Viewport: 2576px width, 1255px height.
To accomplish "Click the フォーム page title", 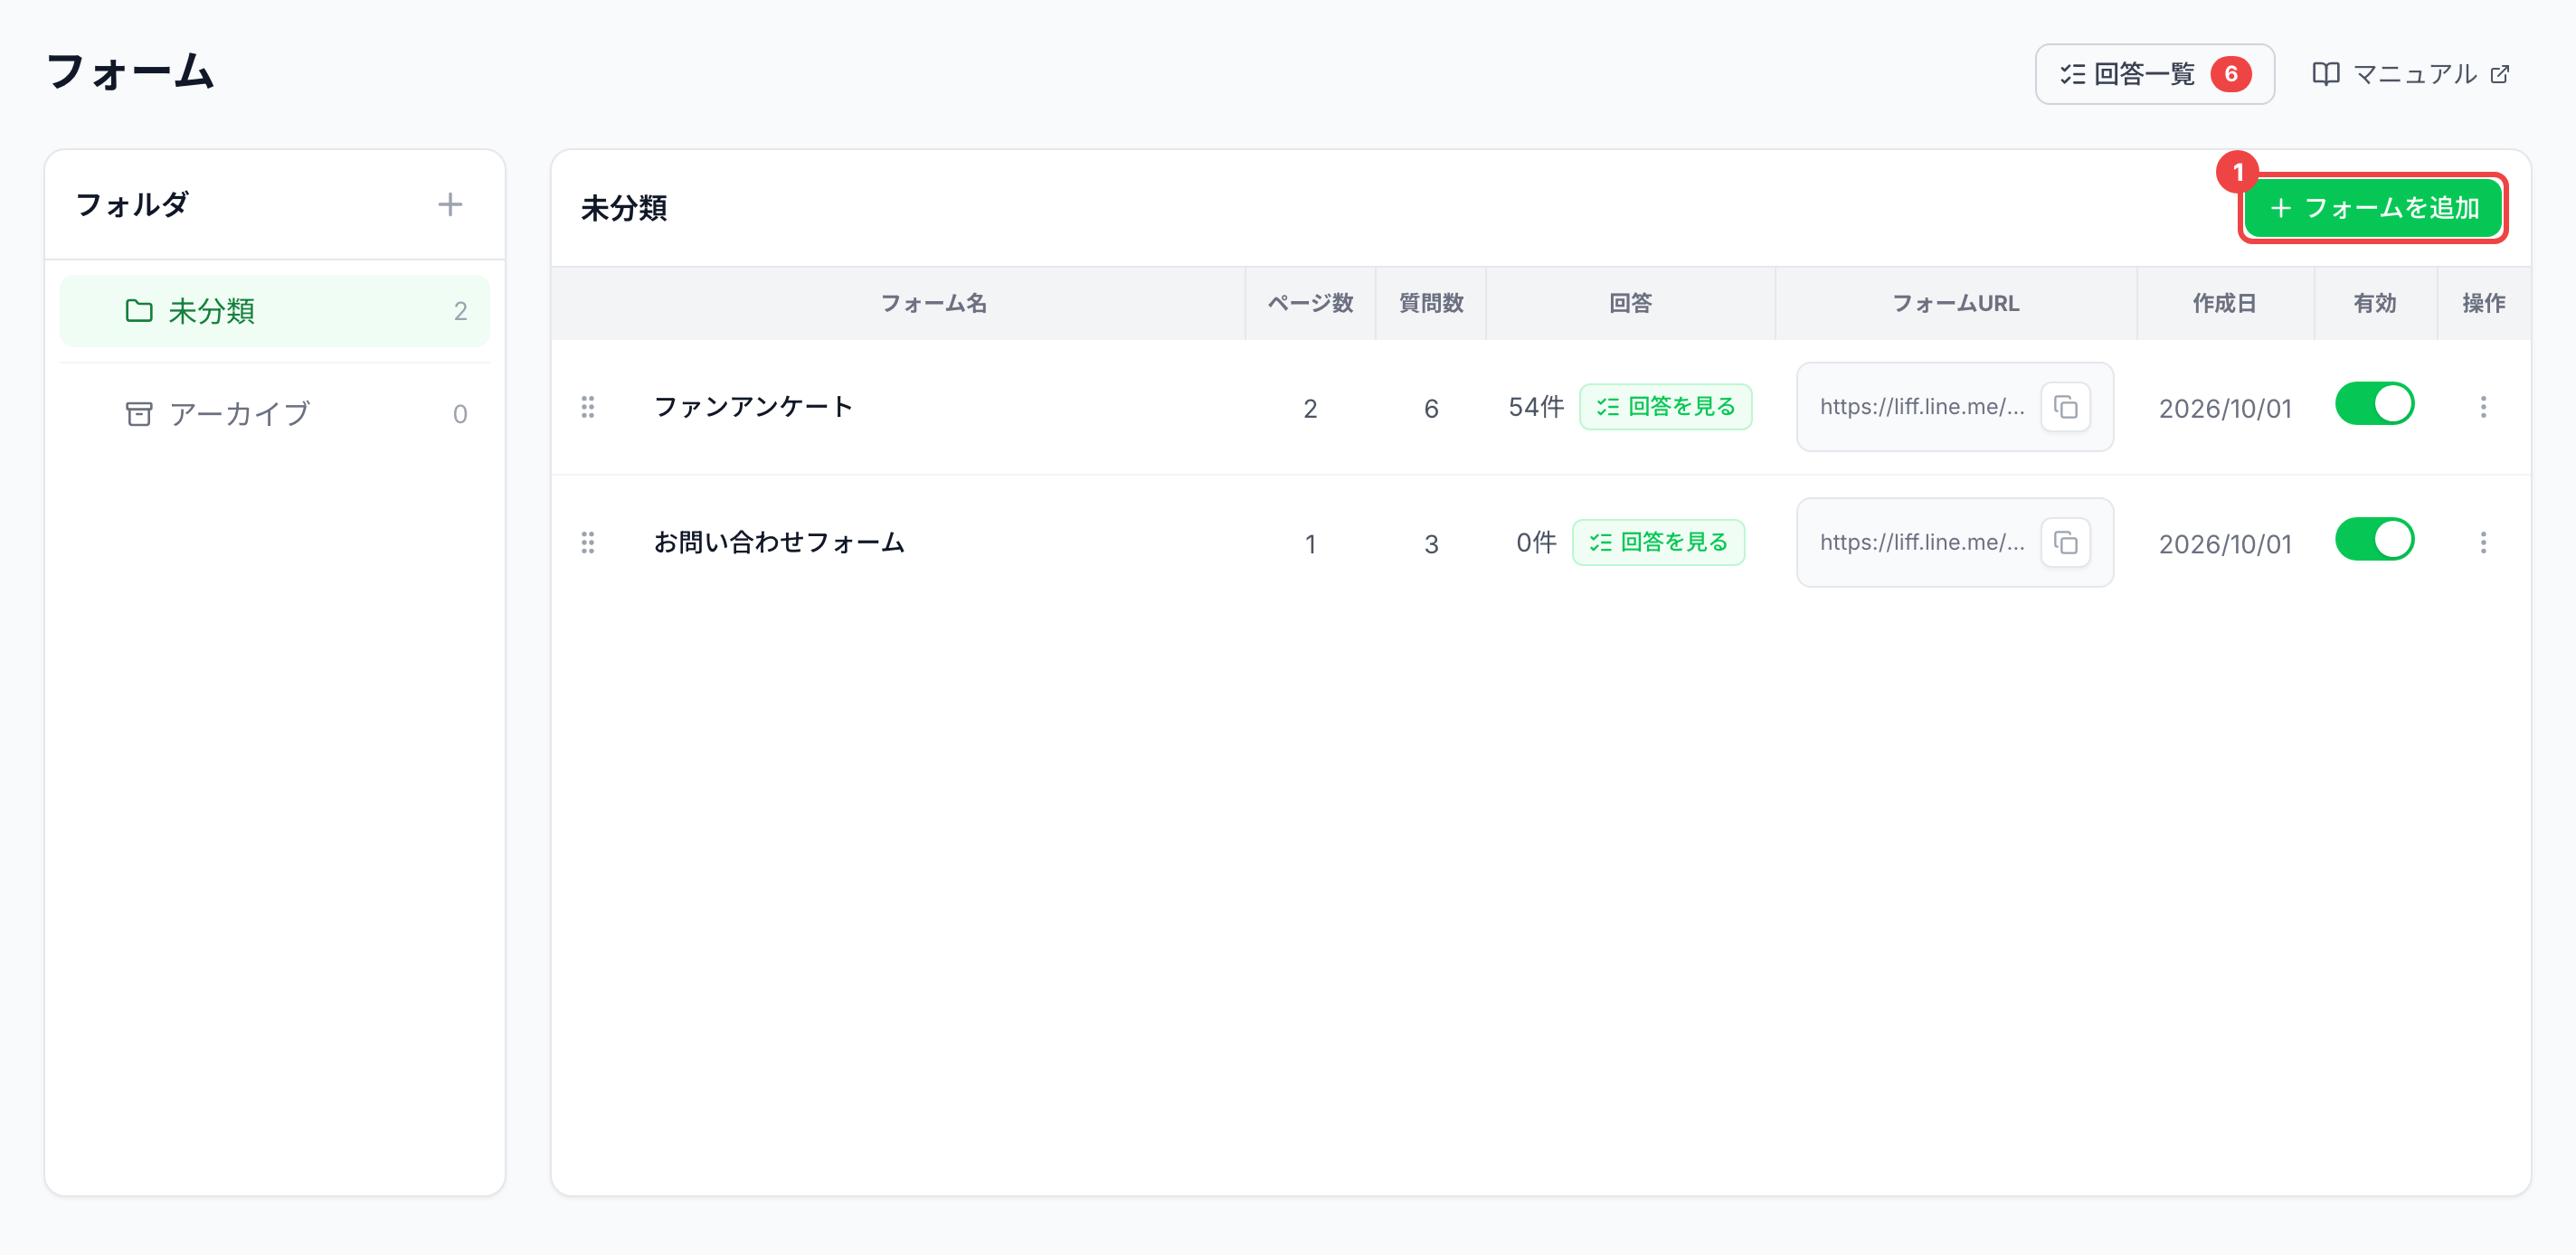I will tap(130, 72).
